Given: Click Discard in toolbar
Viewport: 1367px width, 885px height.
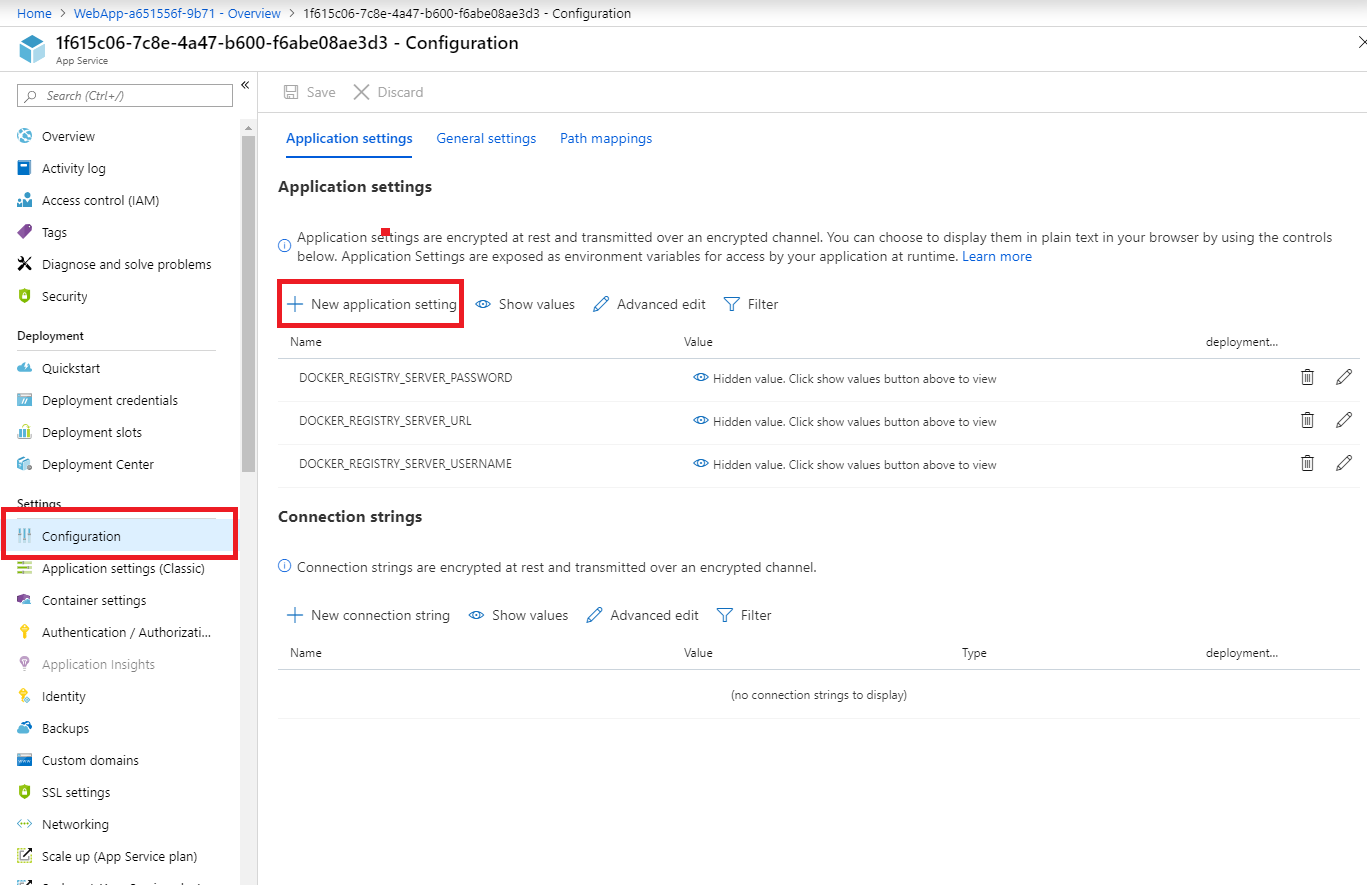Looking at the screenshot, I should pos(389,92).
